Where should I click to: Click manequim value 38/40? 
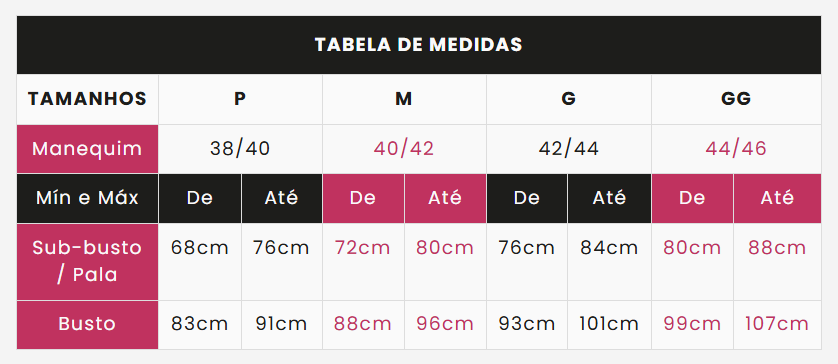pyautogui.click(x=240, y=149)
